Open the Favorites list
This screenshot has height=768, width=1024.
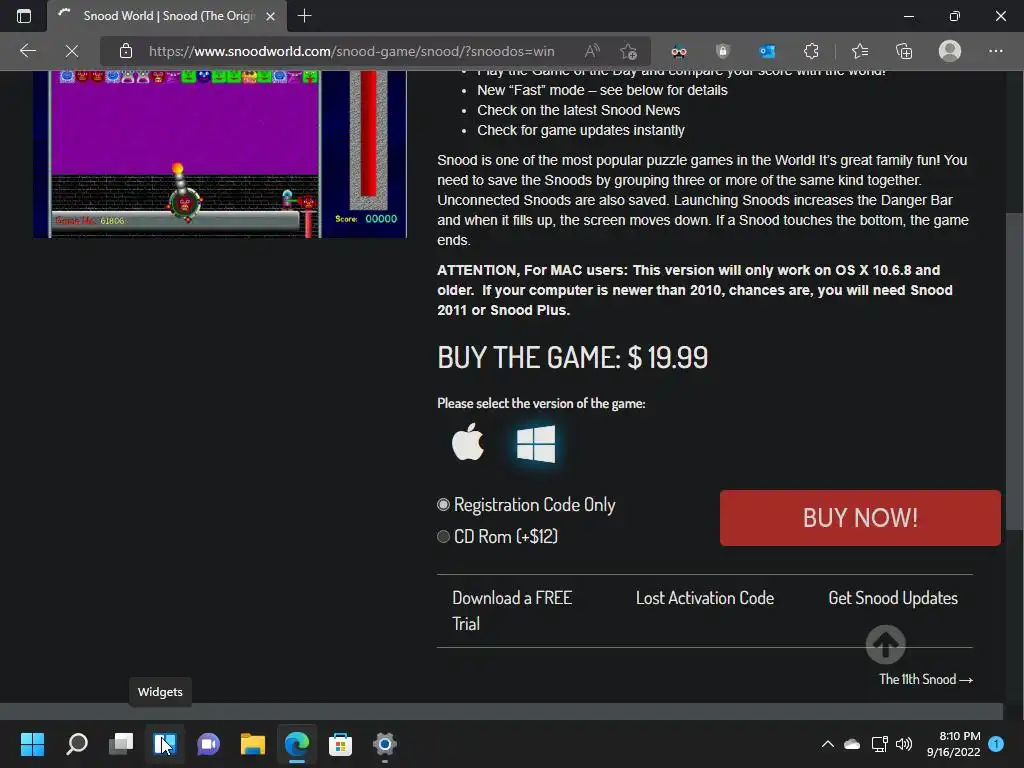860,51
